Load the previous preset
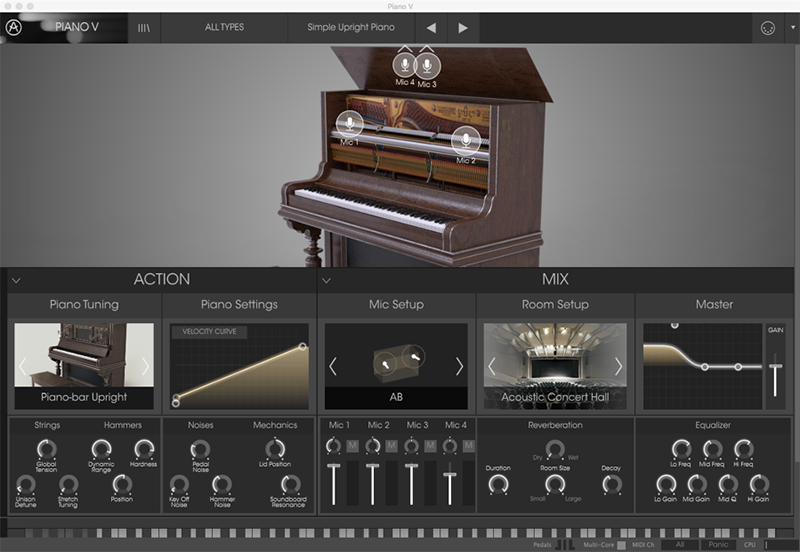The height and width of the screenshot is (552, 800). [431, 28]
